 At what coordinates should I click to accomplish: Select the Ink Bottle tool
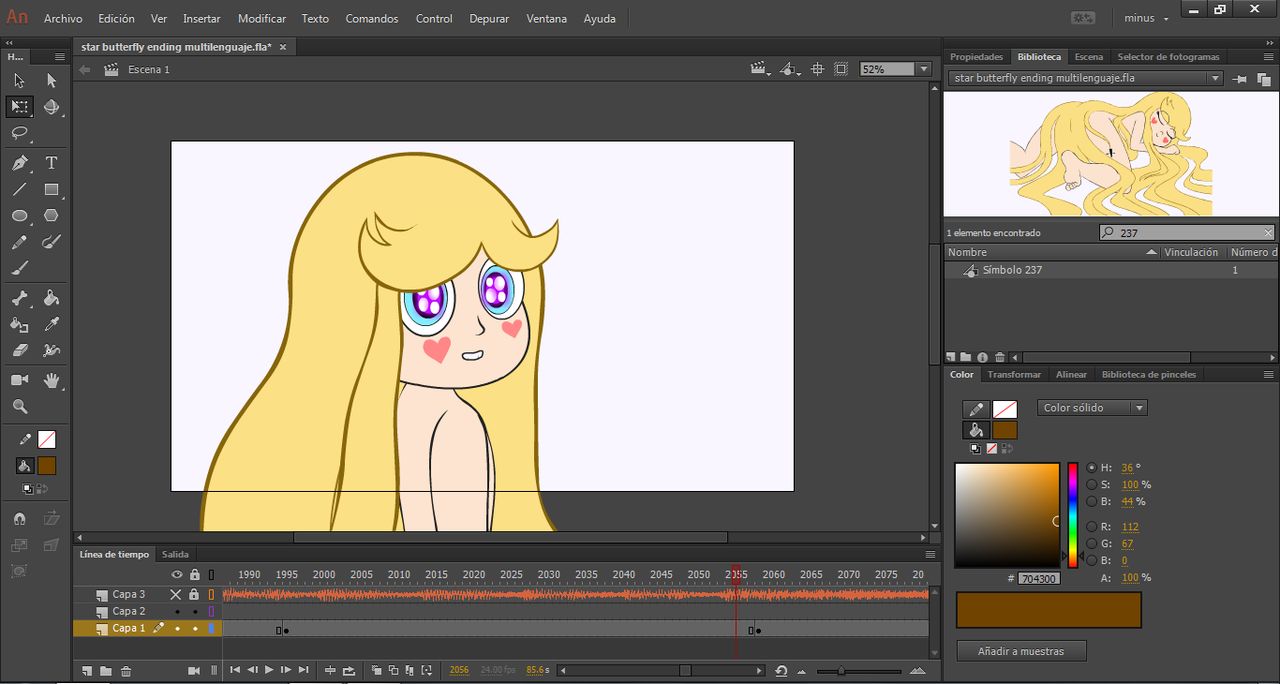click(19, 325)
